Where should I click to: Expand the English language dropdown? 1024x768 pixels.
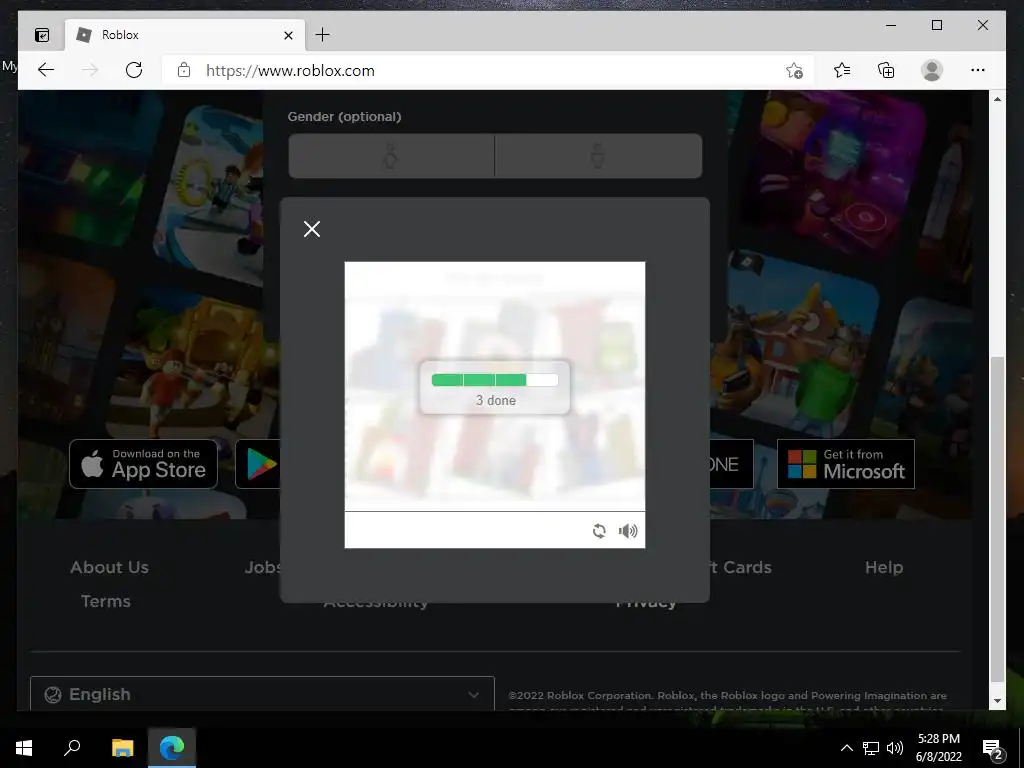point(262,694)
